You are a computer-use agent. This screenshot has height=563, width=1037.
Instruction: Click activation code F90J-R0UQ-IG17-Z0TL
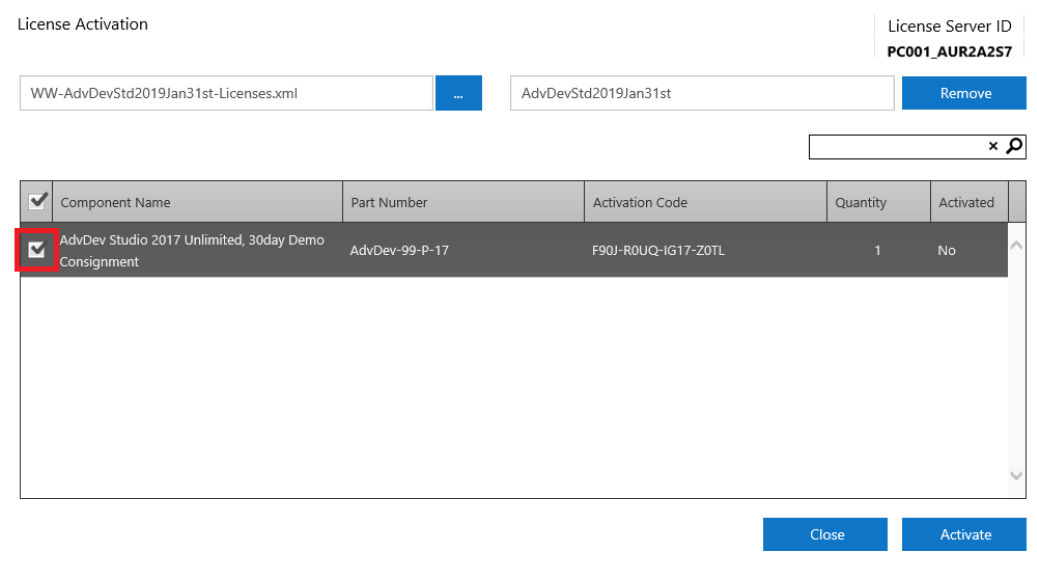tap(658, 250)
